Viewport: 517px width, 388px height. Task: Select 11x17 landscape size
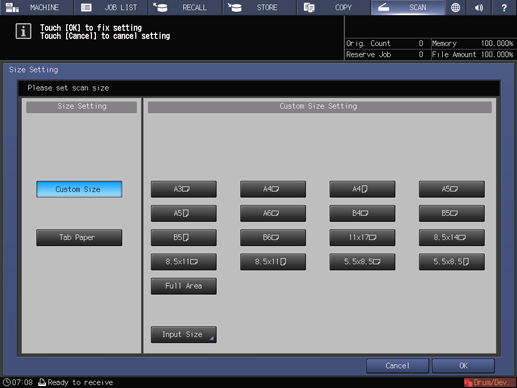[362, 237]
